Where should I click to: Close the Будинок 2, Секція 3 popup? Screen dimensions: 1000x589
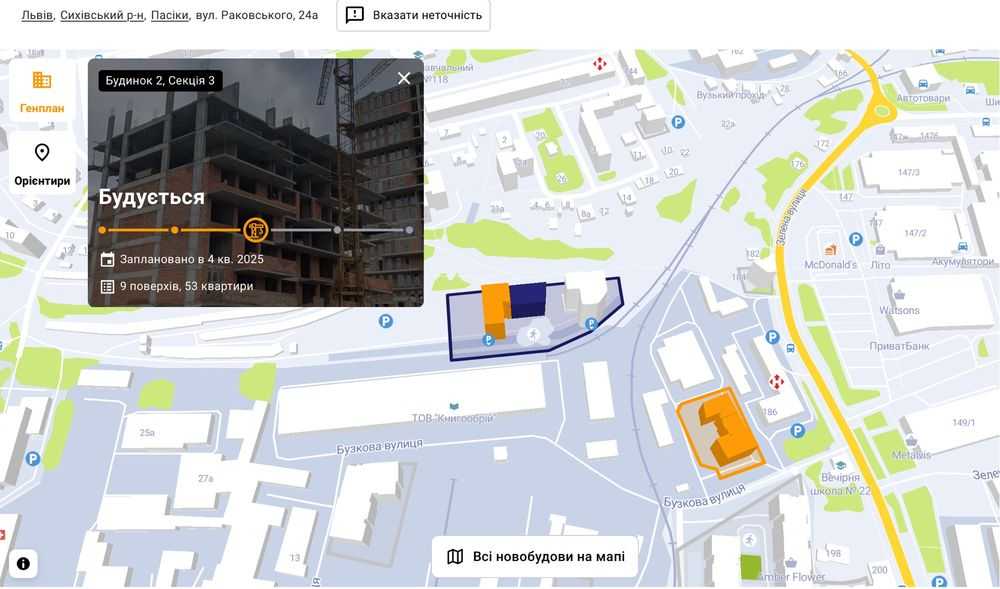pyautogui.click(x=404, y=78)
